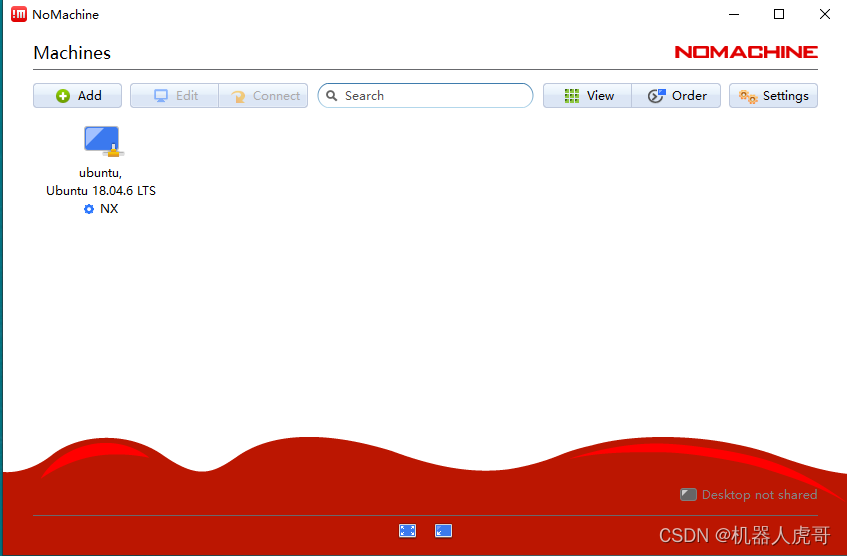Click the 'Ubuntu 18.04.6 LTS' label
This screenshot has width=847, height=556.
[x=101, y=191]
